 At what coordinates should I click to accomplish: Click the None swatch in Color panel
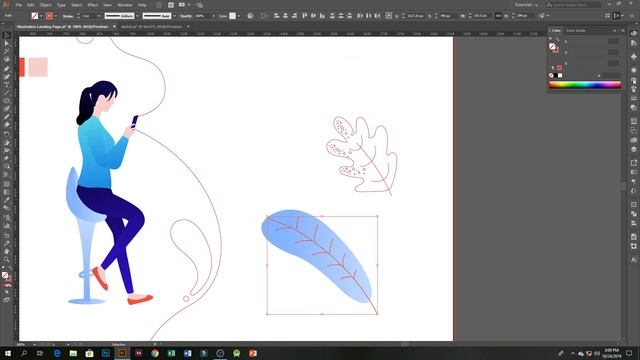[551, 76]
